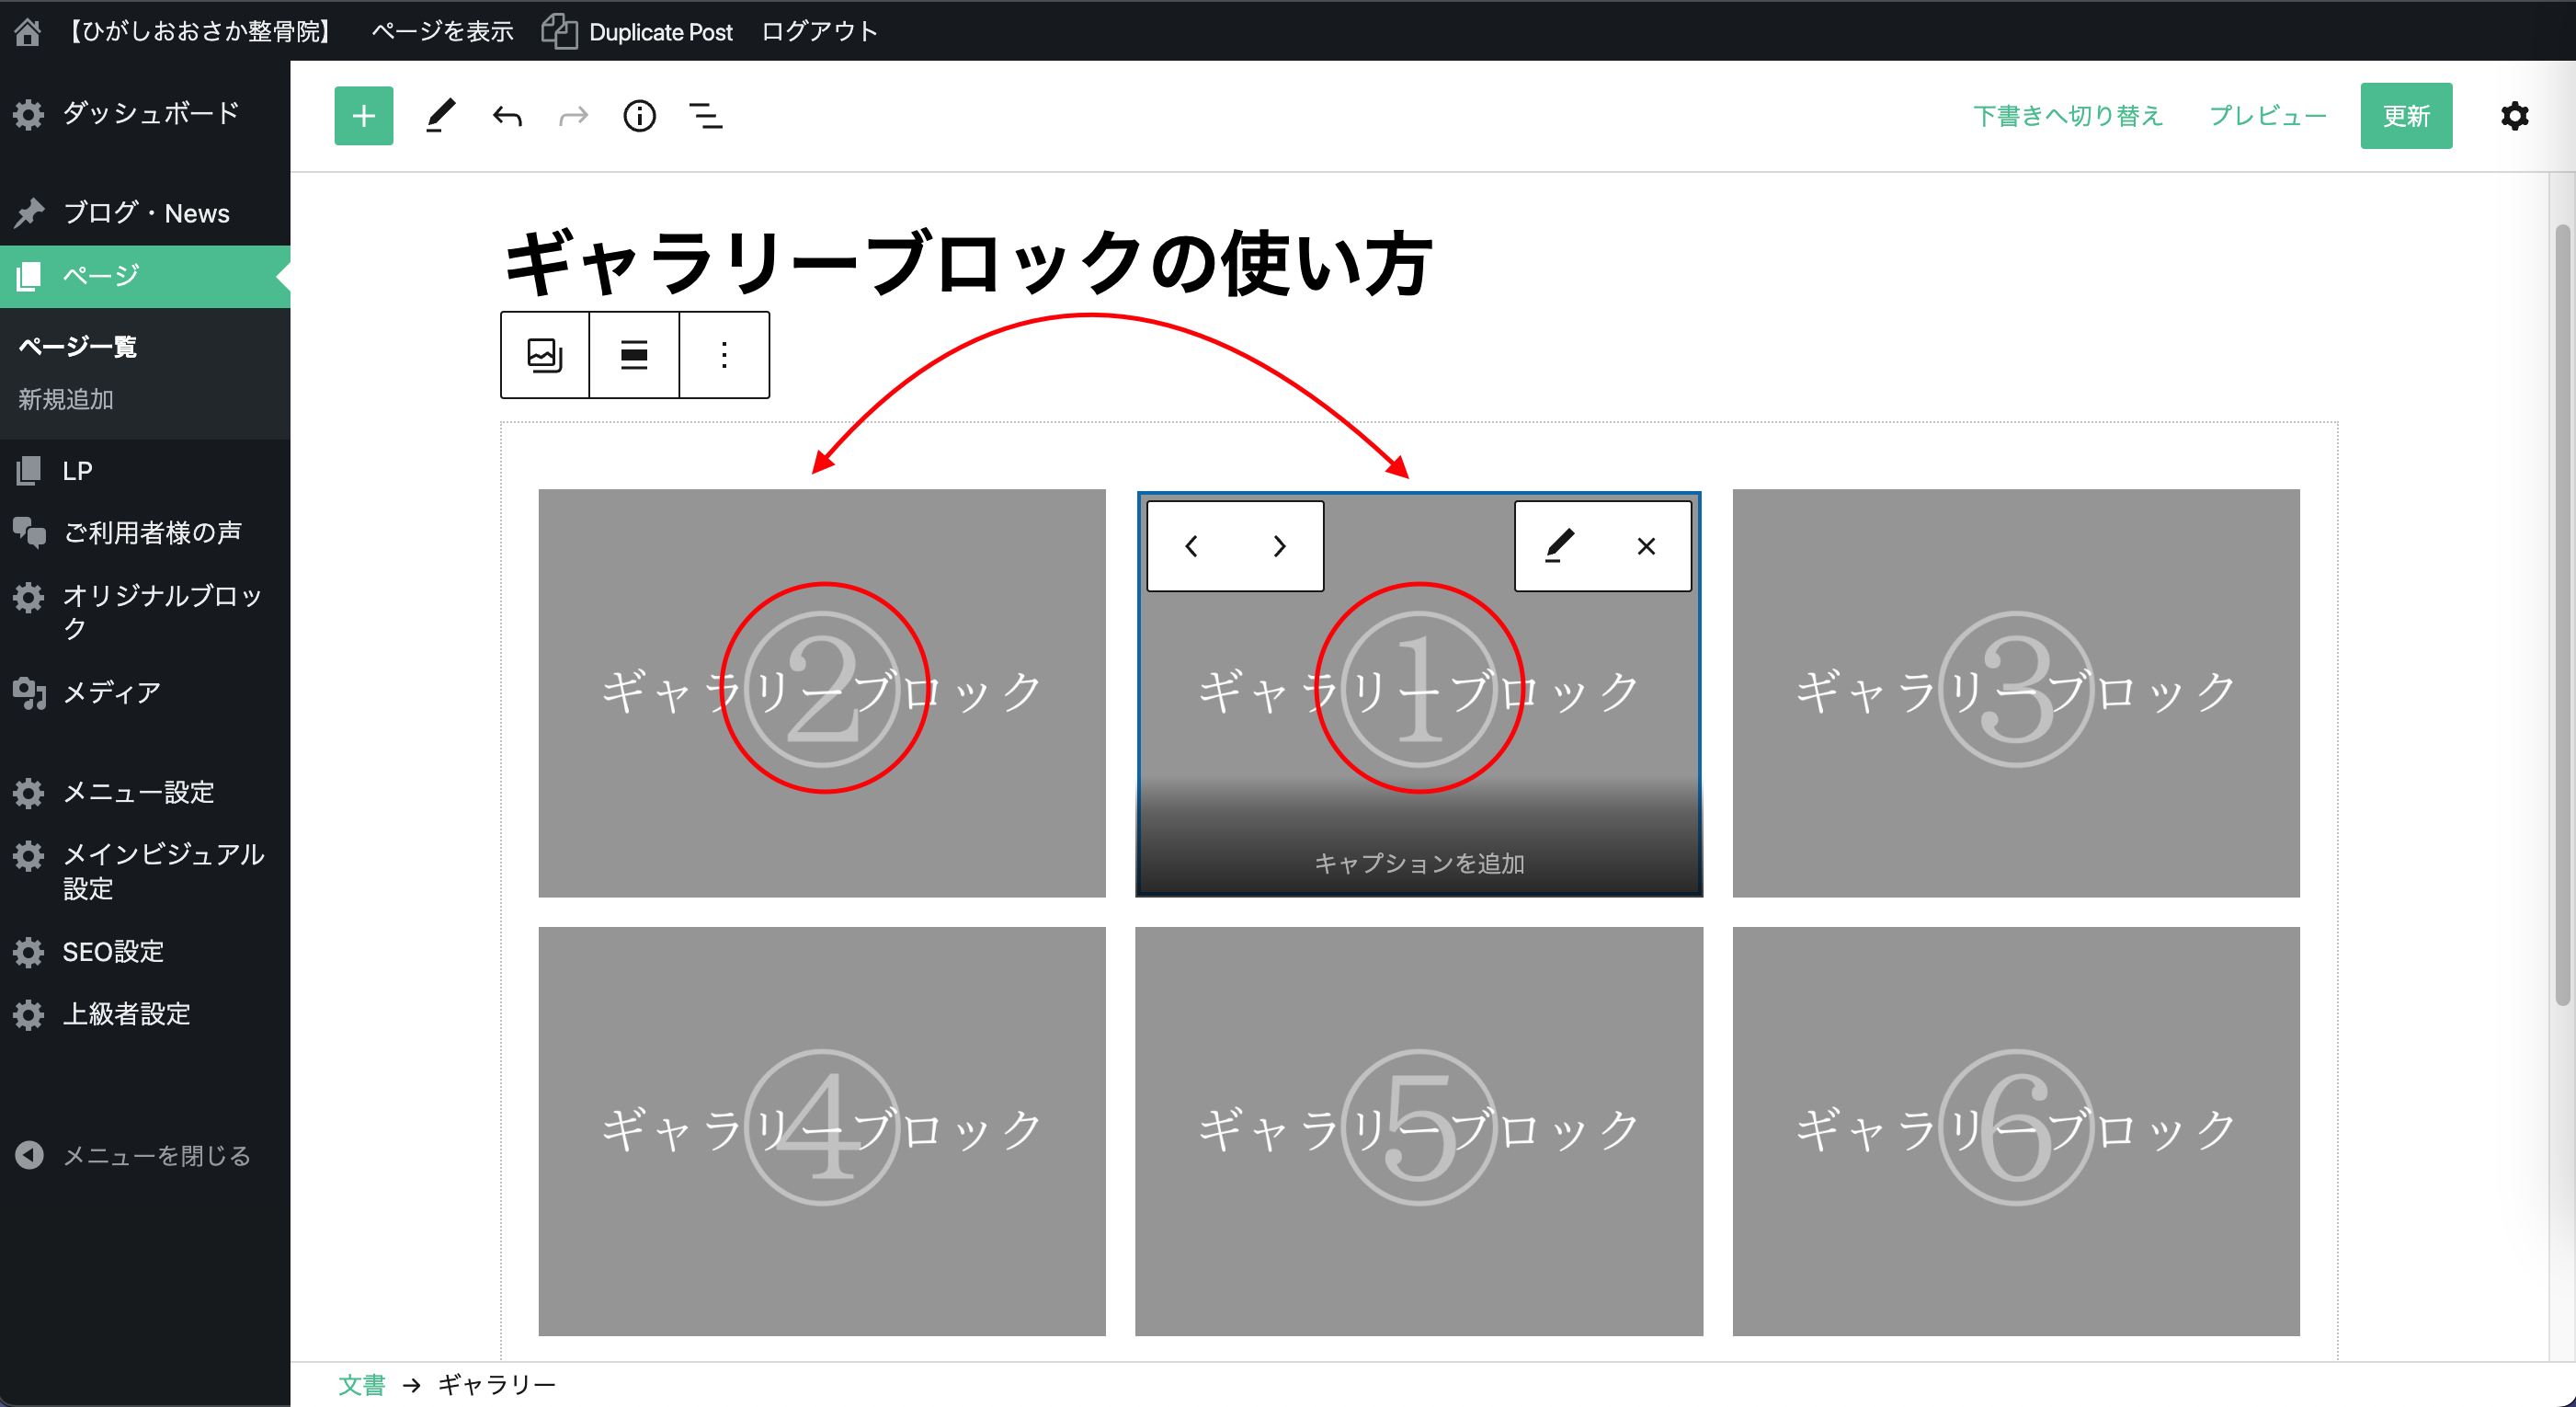Edit selected gallery image via pencil icon
This screenshot has height=1407, width=2576.
pyautogui.click(x=1559, y=546)
